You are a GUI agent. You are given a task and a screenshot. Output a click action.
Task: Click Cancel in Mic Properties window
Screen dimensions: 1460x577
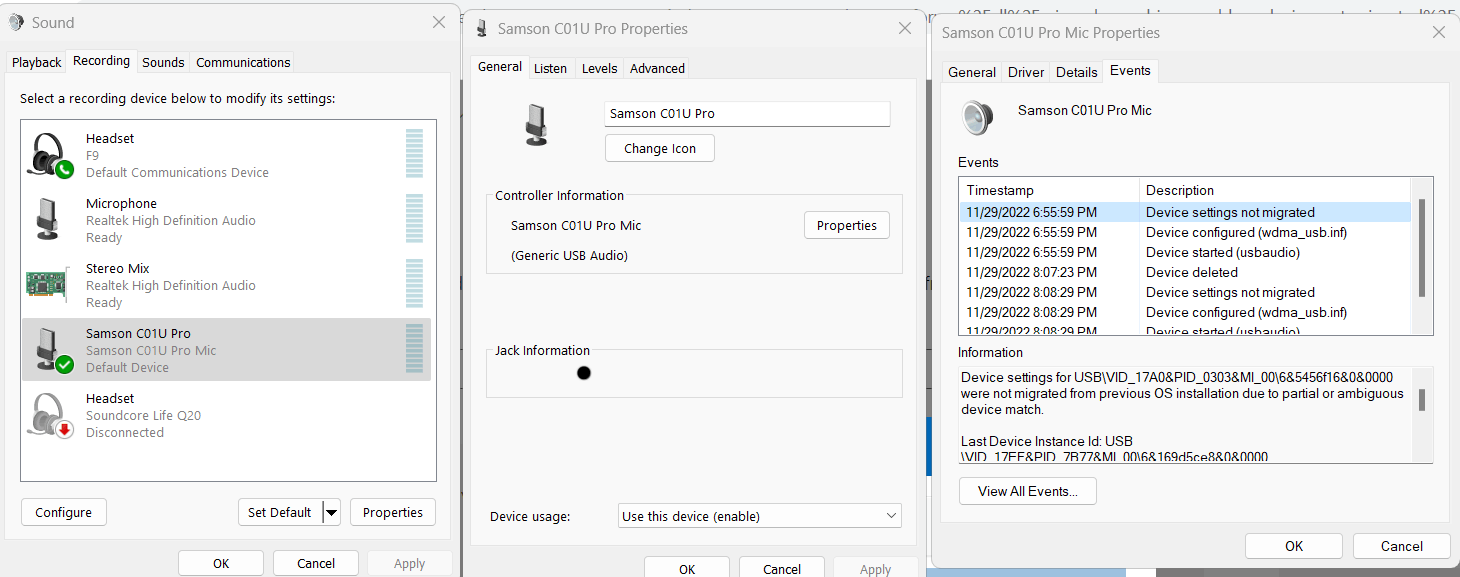[x=1402, y=546]
